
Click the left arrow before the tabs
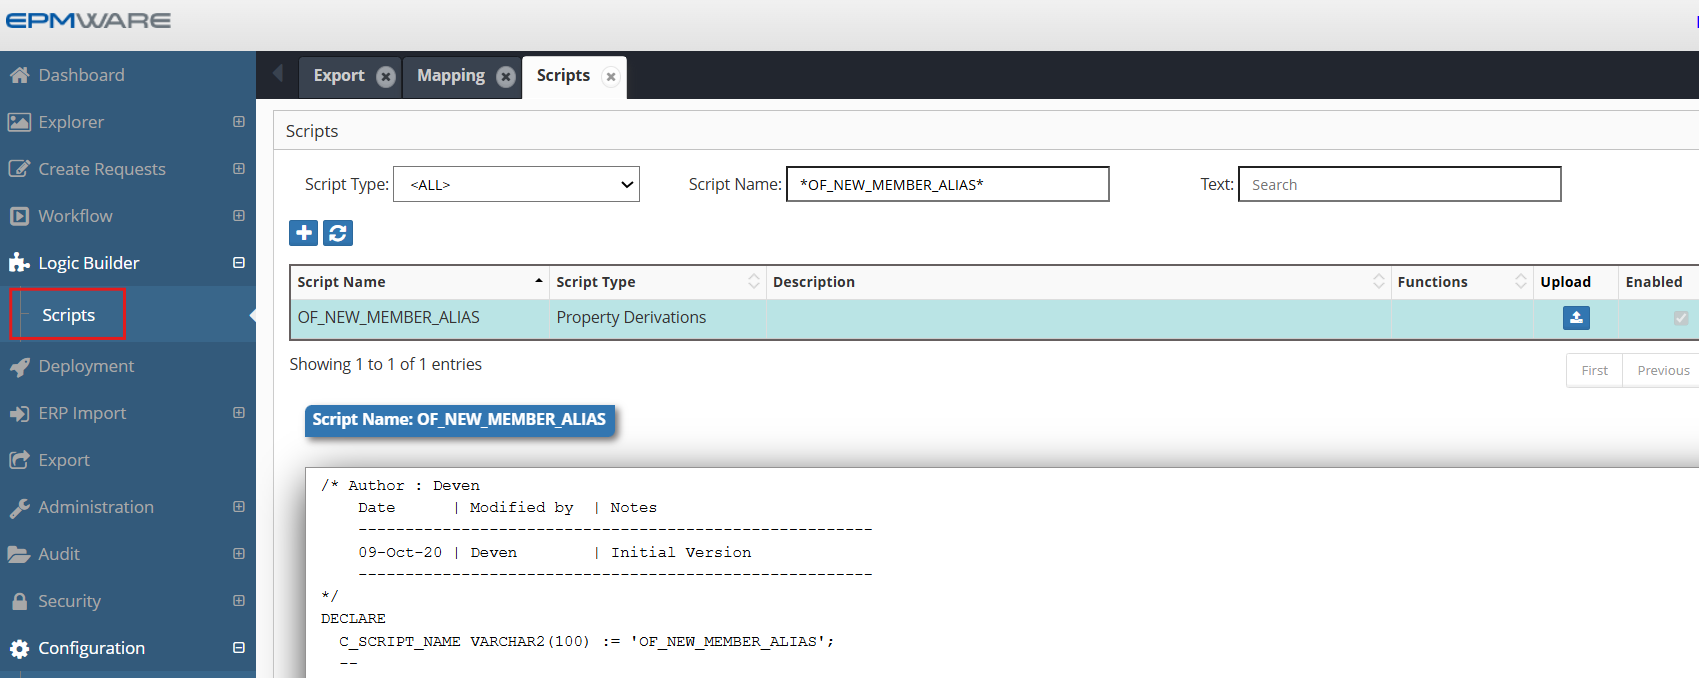point(278,73)
